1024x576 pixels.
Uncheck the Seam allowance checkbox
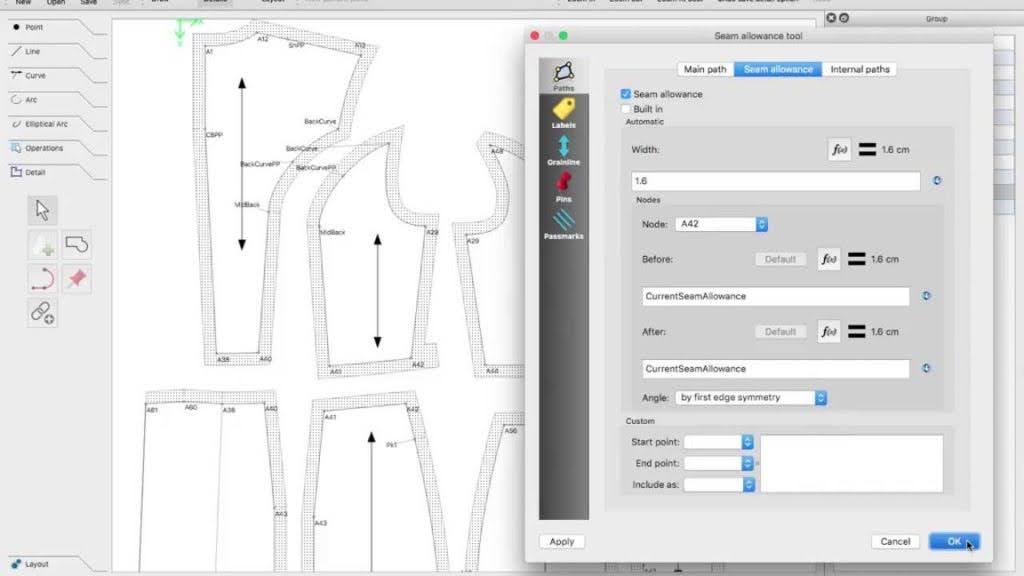pos(626,94)
